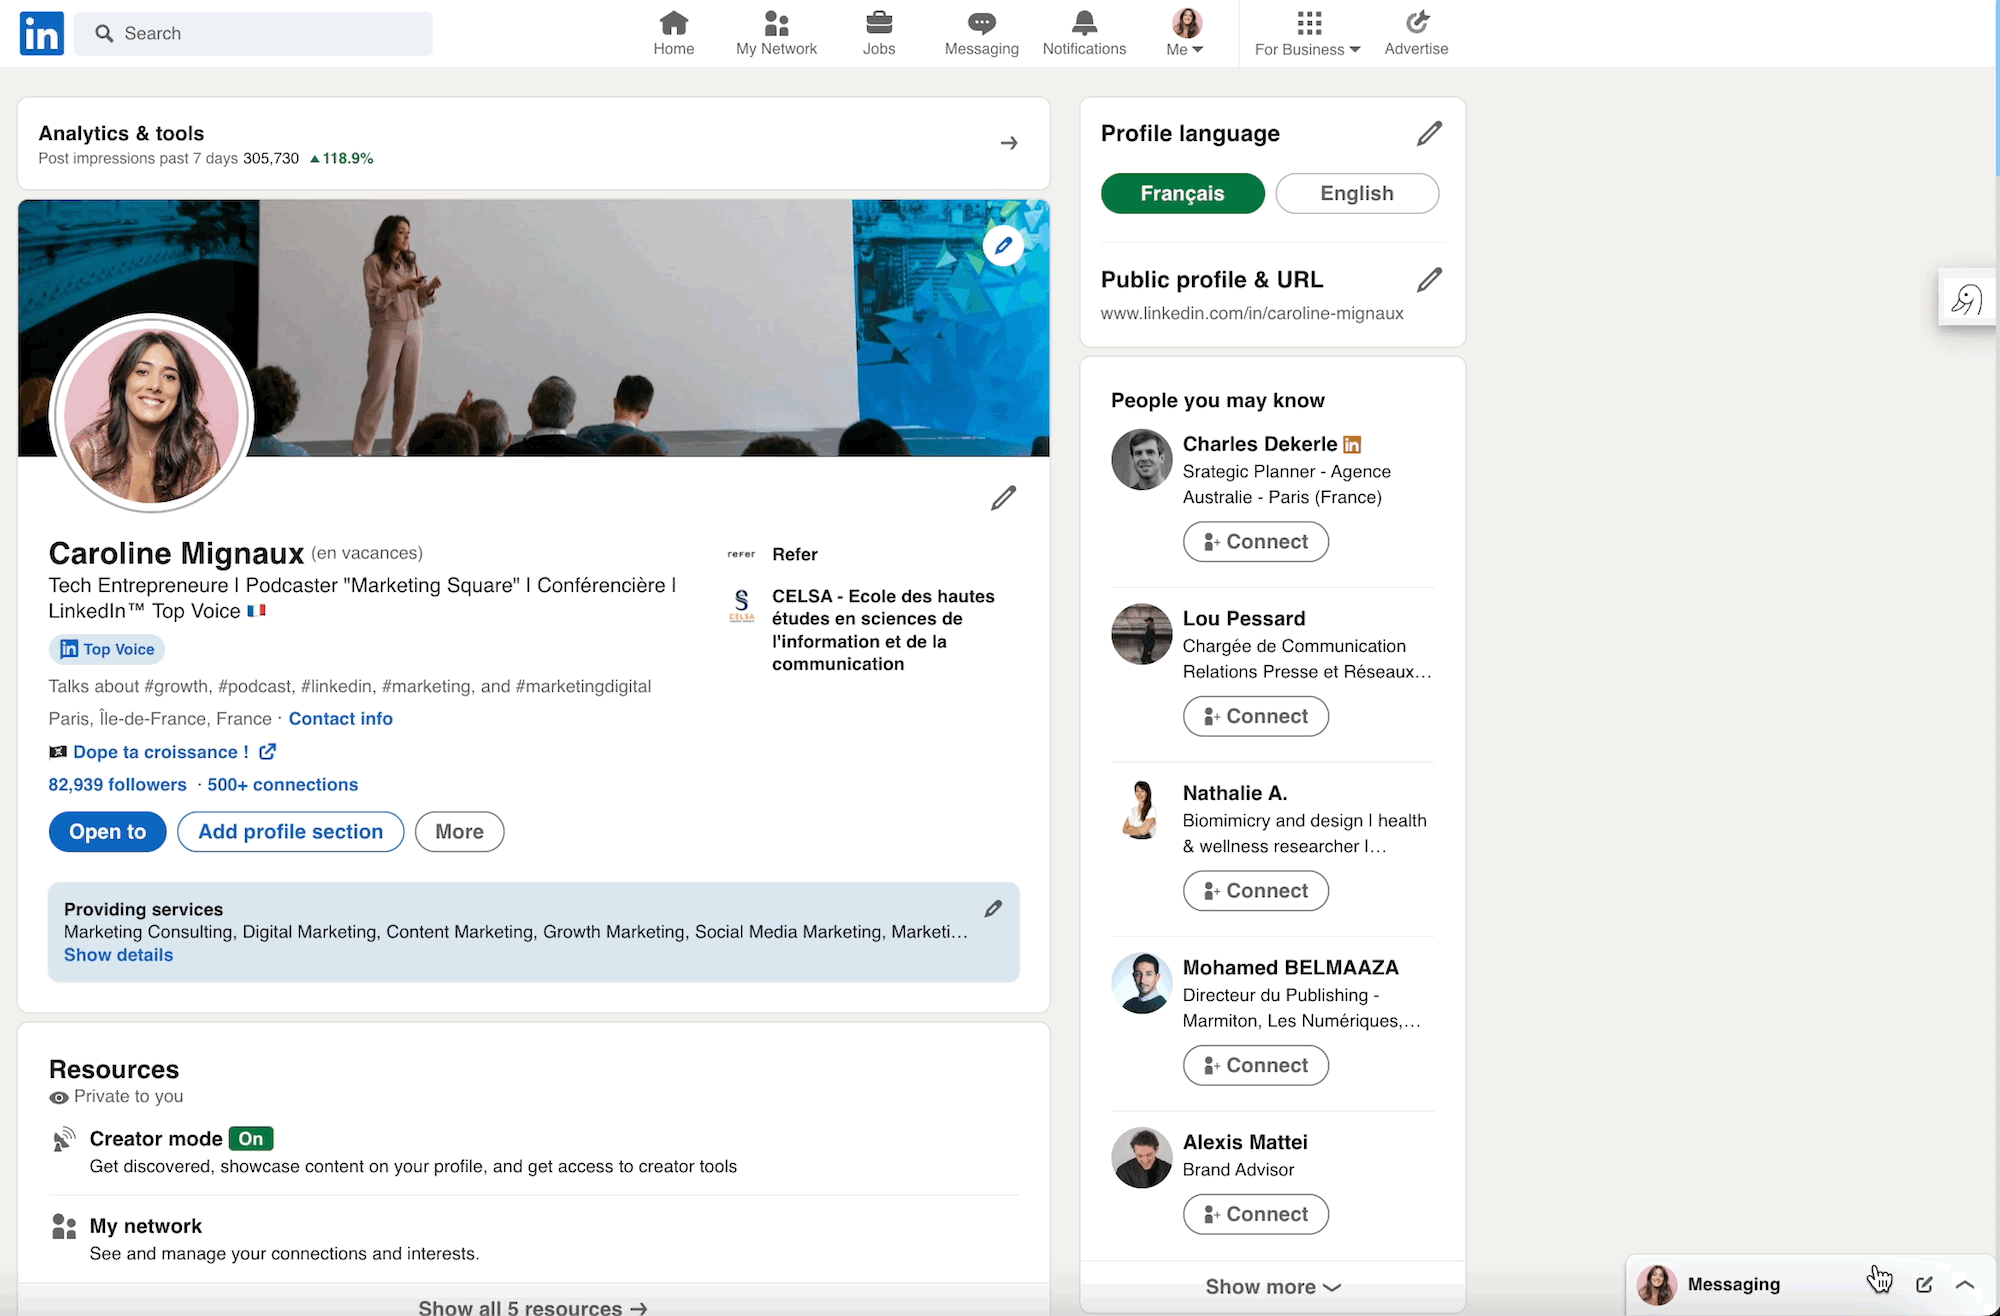Open My network resource
Screen dimensions: 2000x1316
point(146,1226)
